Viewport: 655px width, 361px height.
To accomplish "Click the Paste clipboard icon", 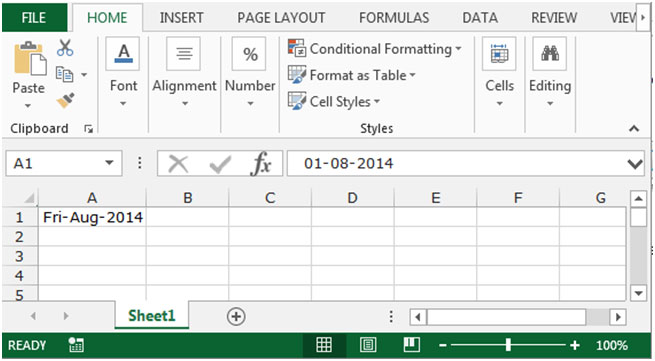I will [x=30, y=58].
